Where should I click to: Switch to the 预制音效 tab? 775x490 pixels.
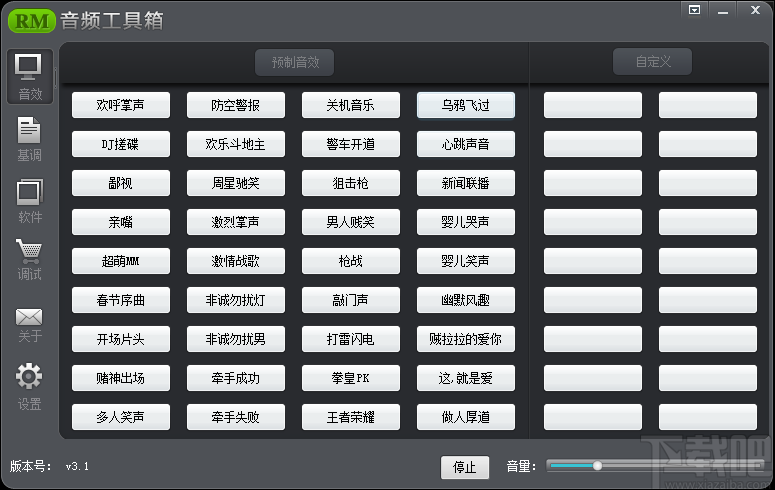(x=295, y=62)
